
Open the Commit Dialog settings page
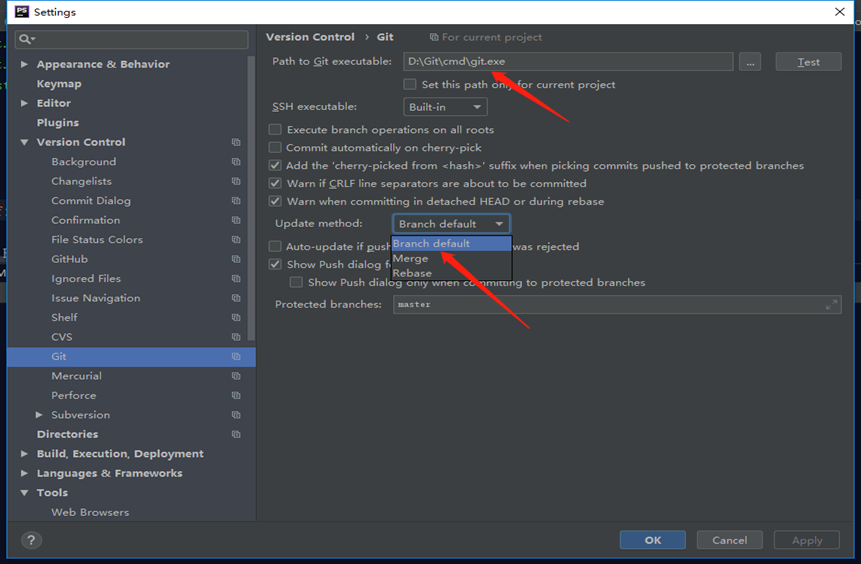91,201
